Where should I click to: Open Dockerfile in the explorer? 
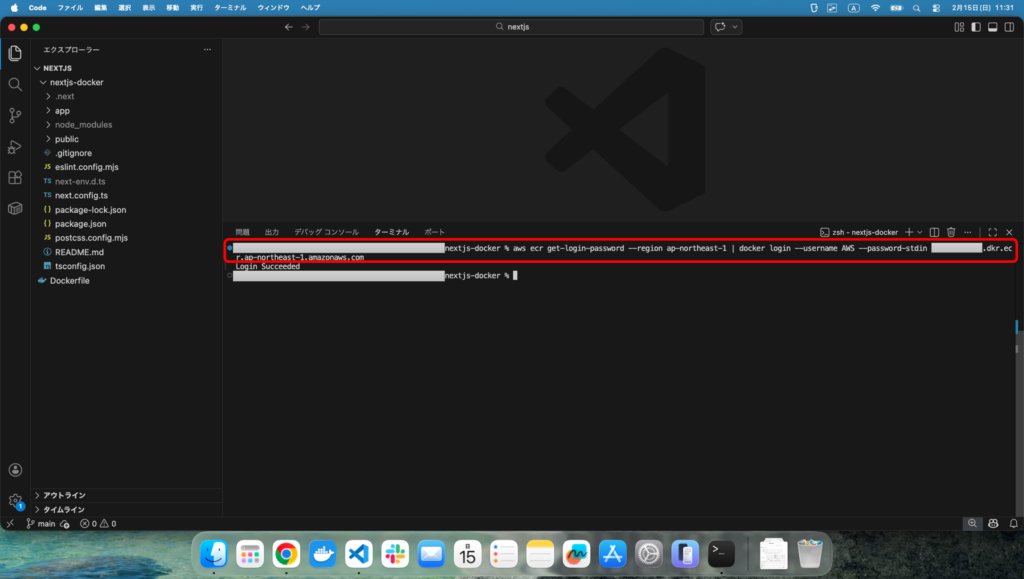(70, 281)
